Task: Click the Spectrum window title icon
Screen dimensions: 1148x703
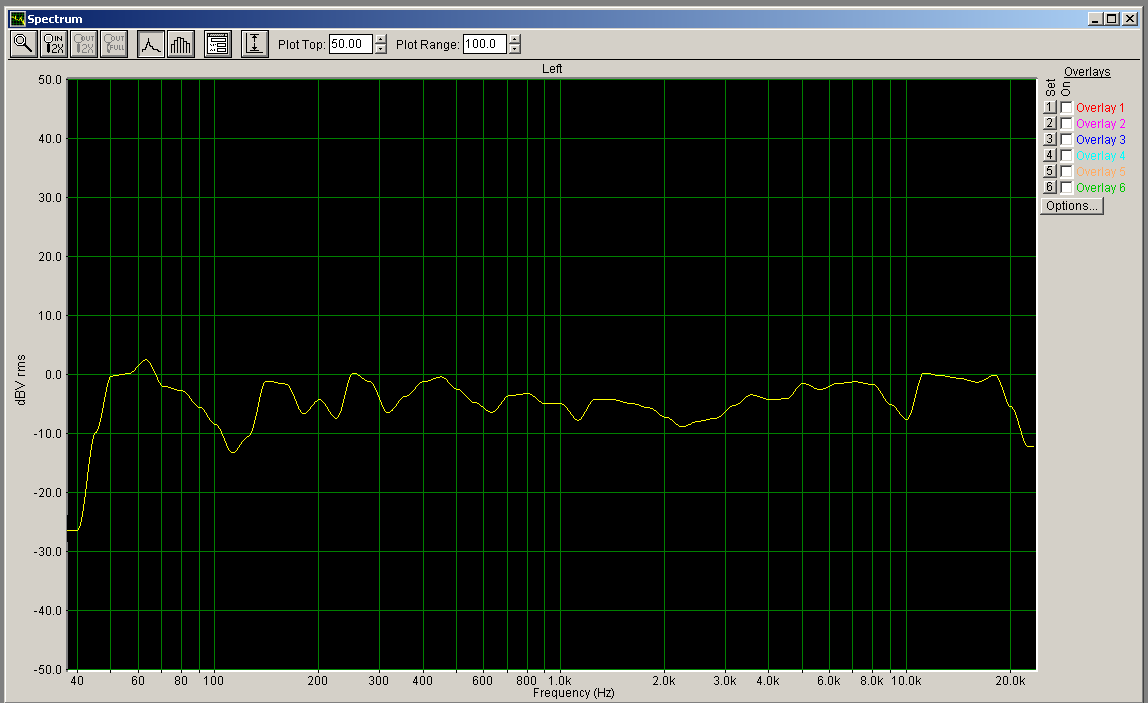Action: 18,19
